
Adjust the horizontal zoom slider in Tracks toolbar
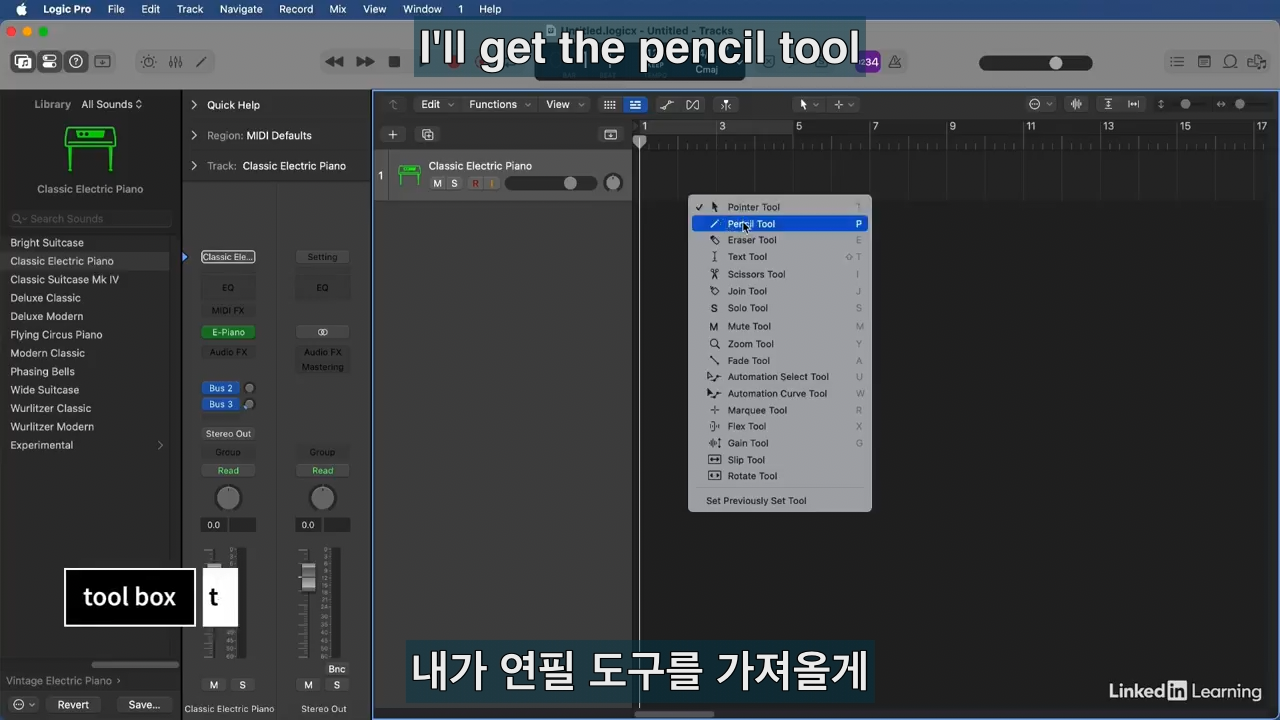1240,104
